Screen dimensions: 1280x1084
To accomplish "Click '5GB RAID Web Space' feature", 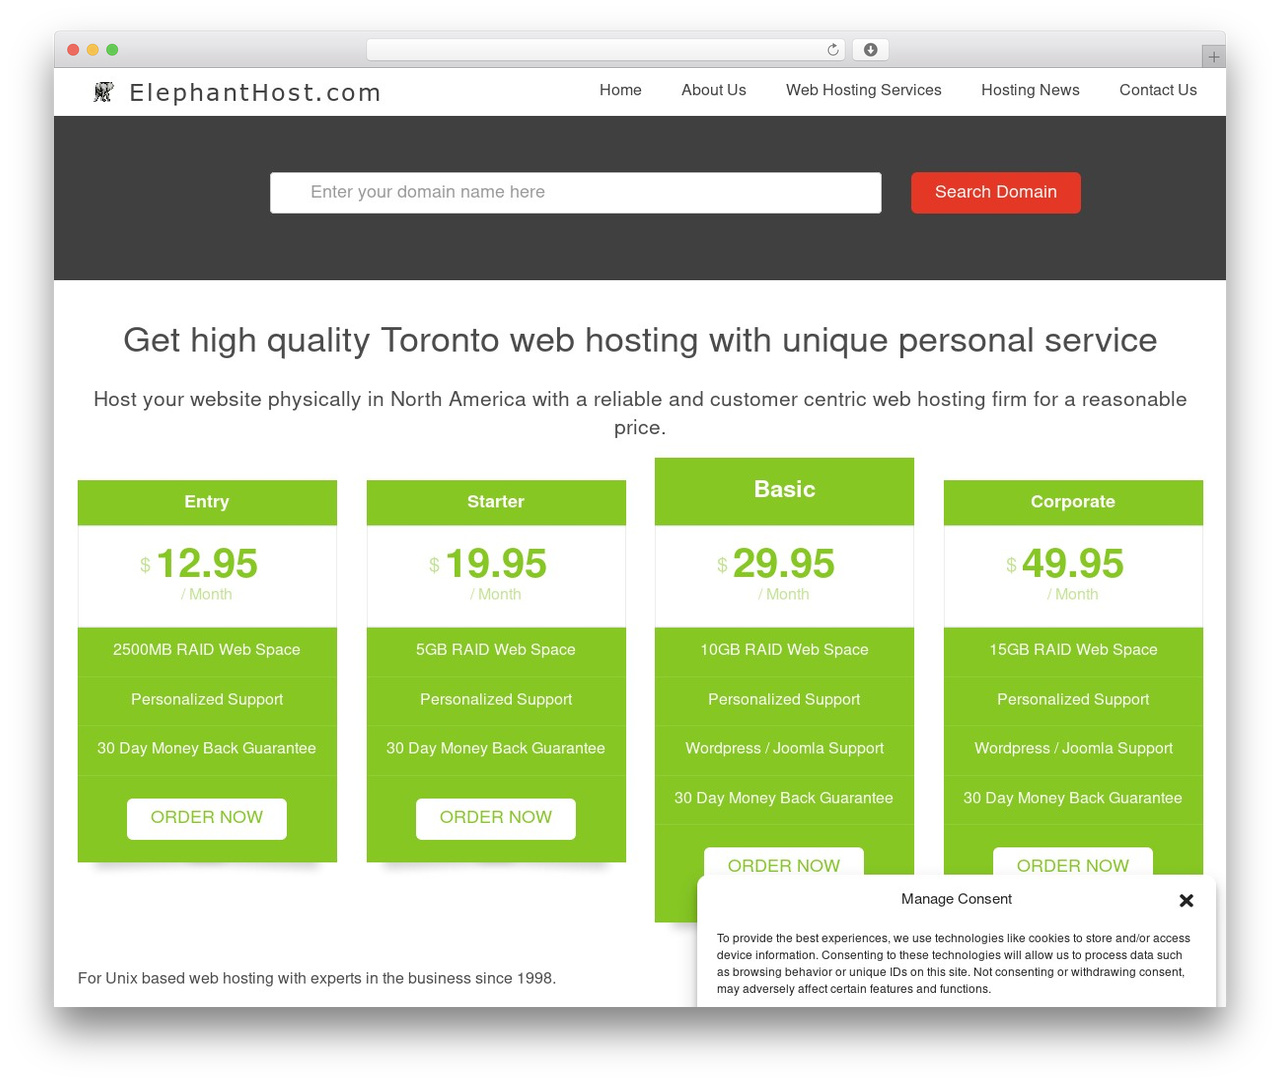I will tap(496, 650).
